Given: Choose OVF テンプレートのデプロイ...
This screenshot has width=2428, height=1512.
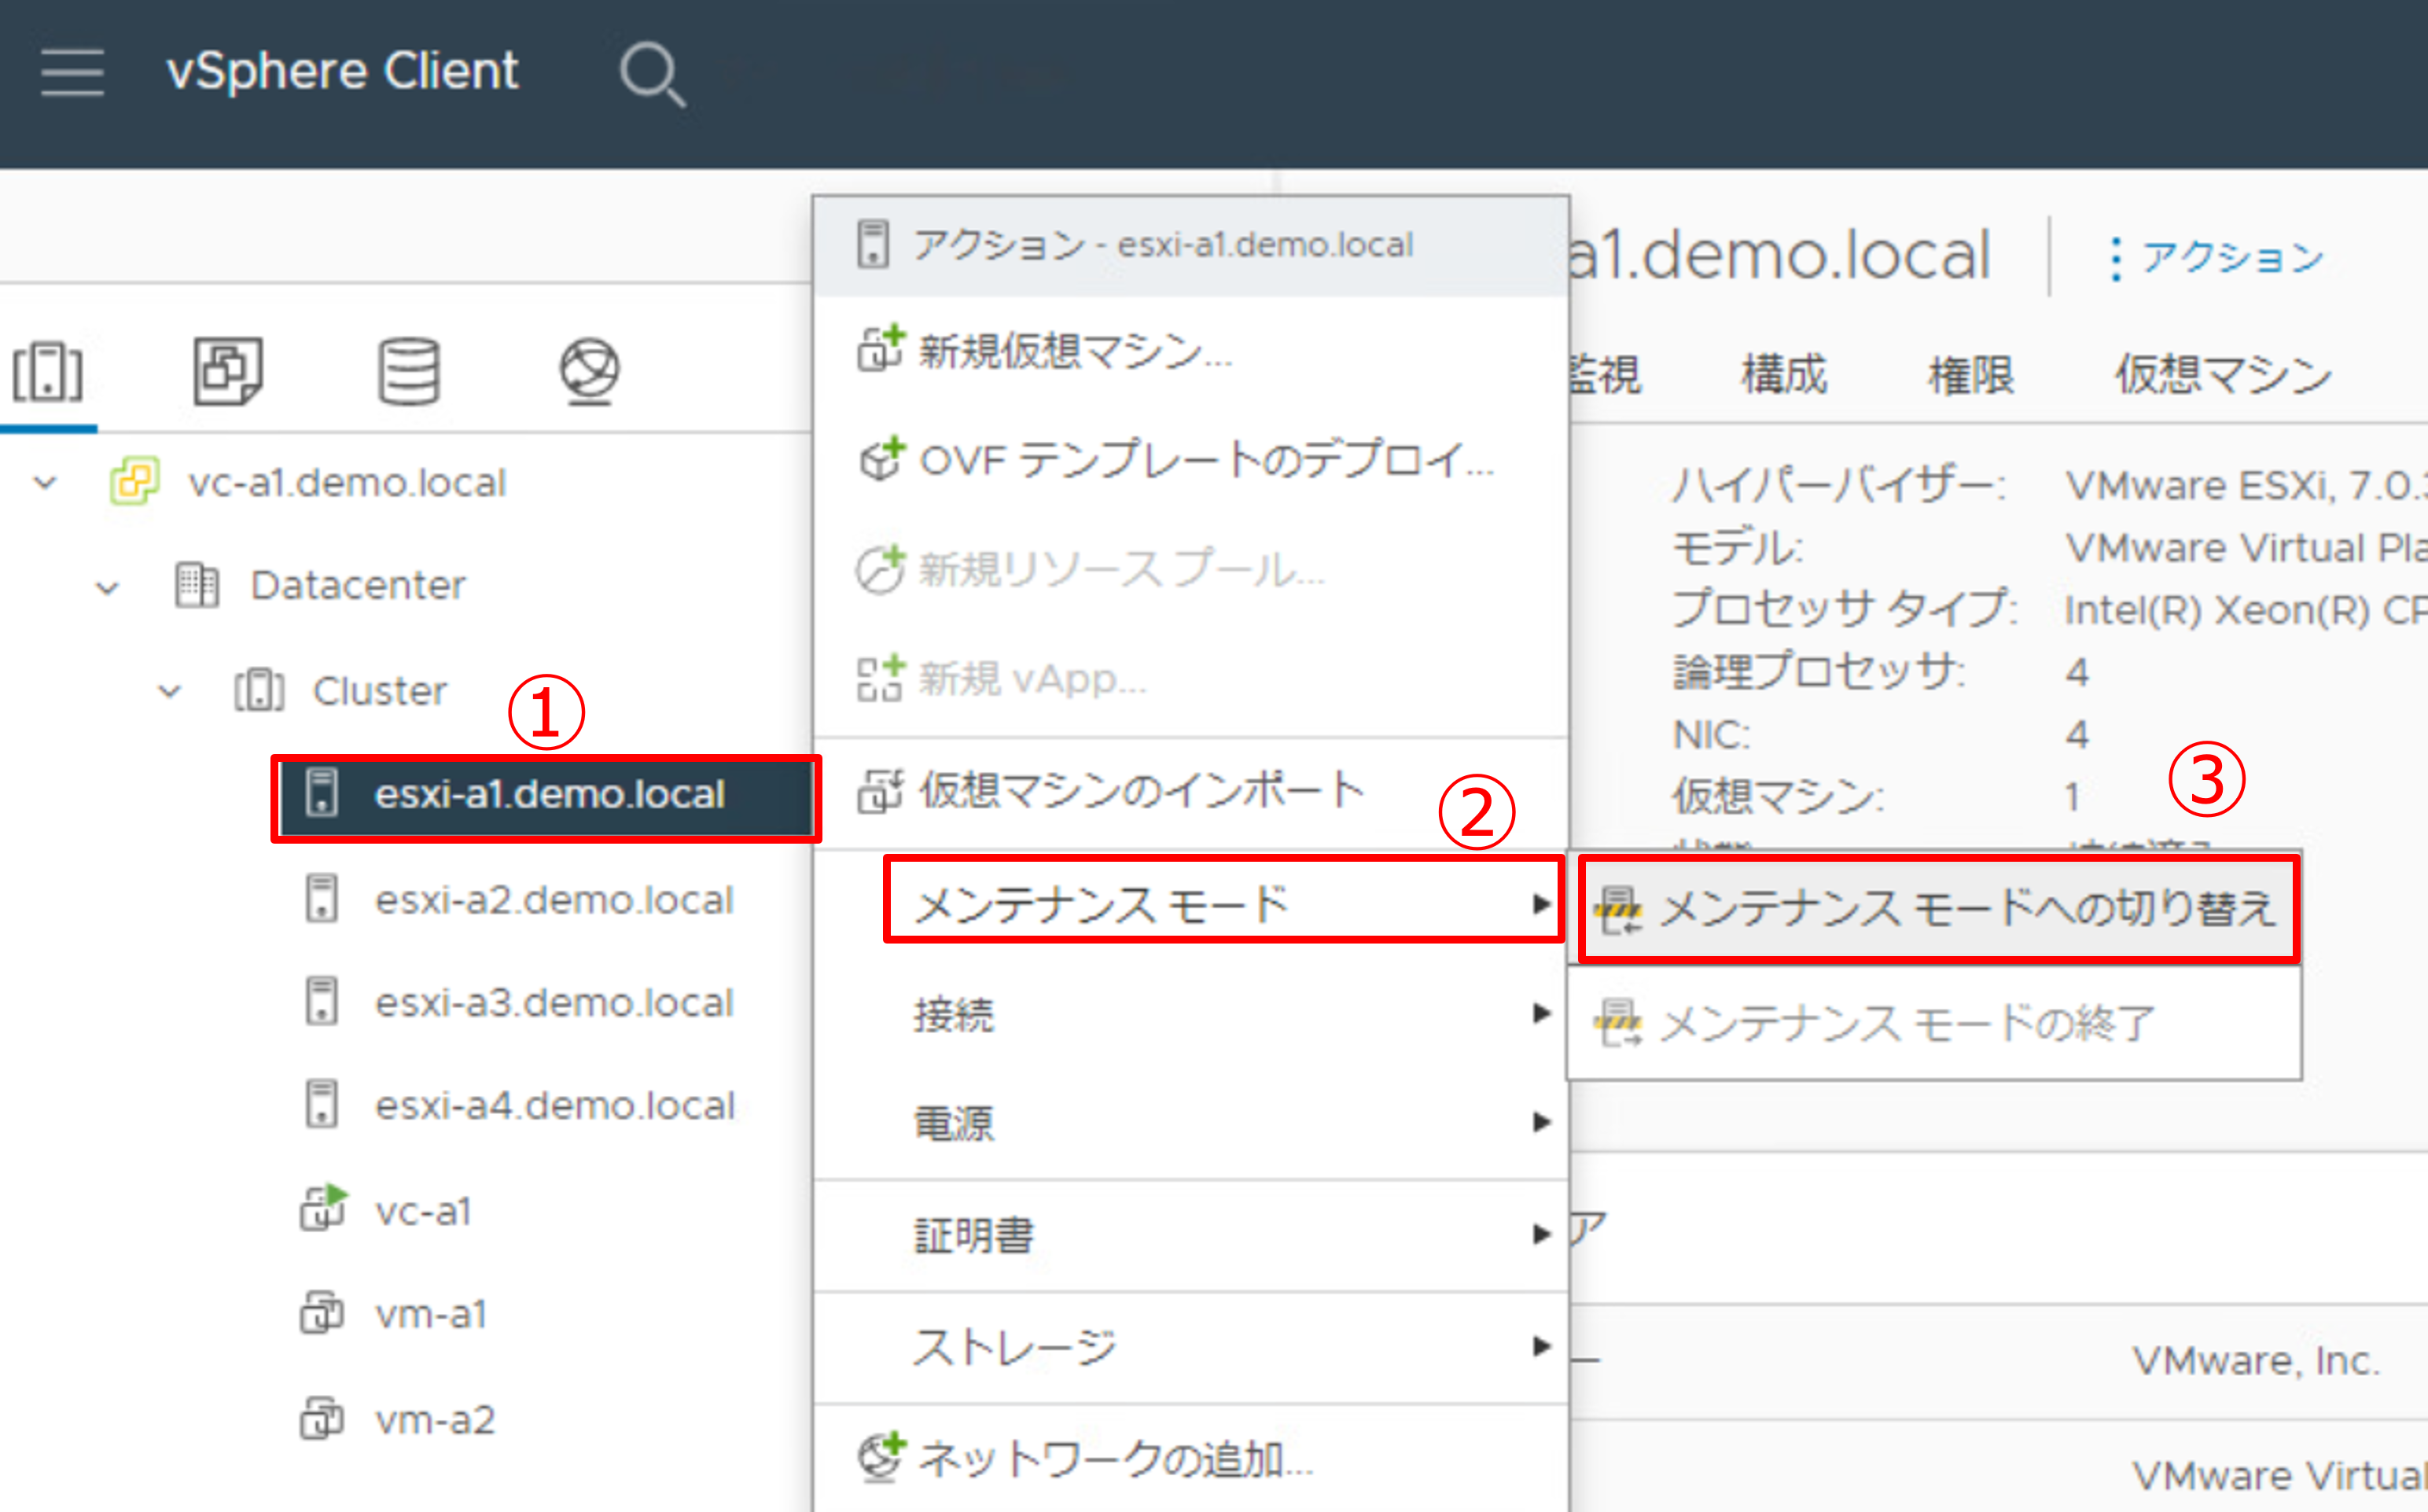Looking at the screenshot, I should 1191,460.
